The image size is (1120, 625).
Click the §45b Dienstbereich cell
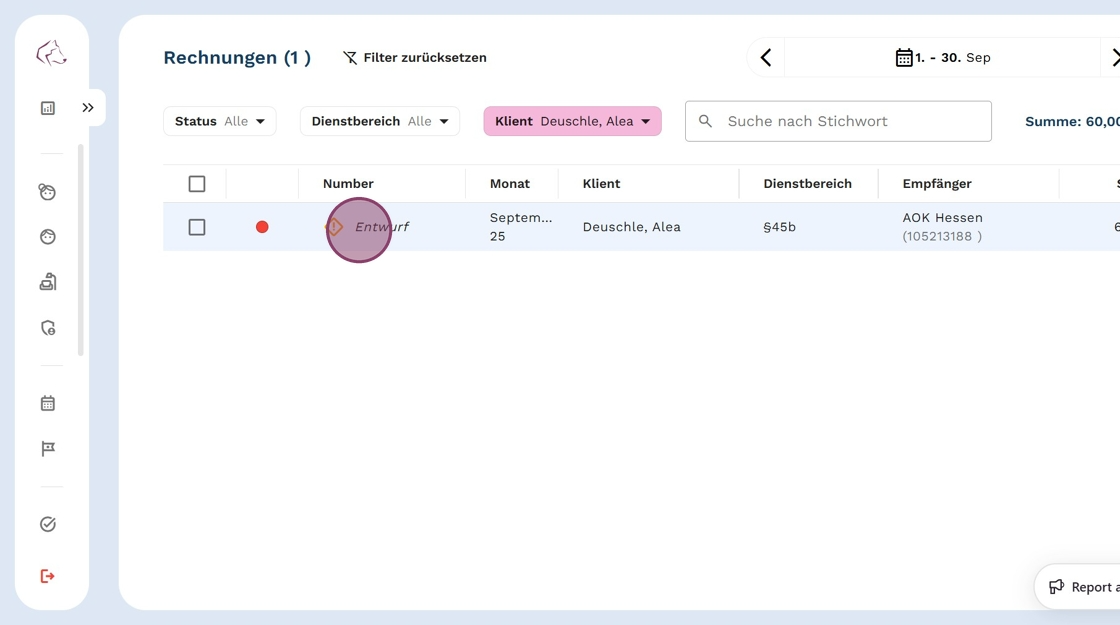click(779, 227)
